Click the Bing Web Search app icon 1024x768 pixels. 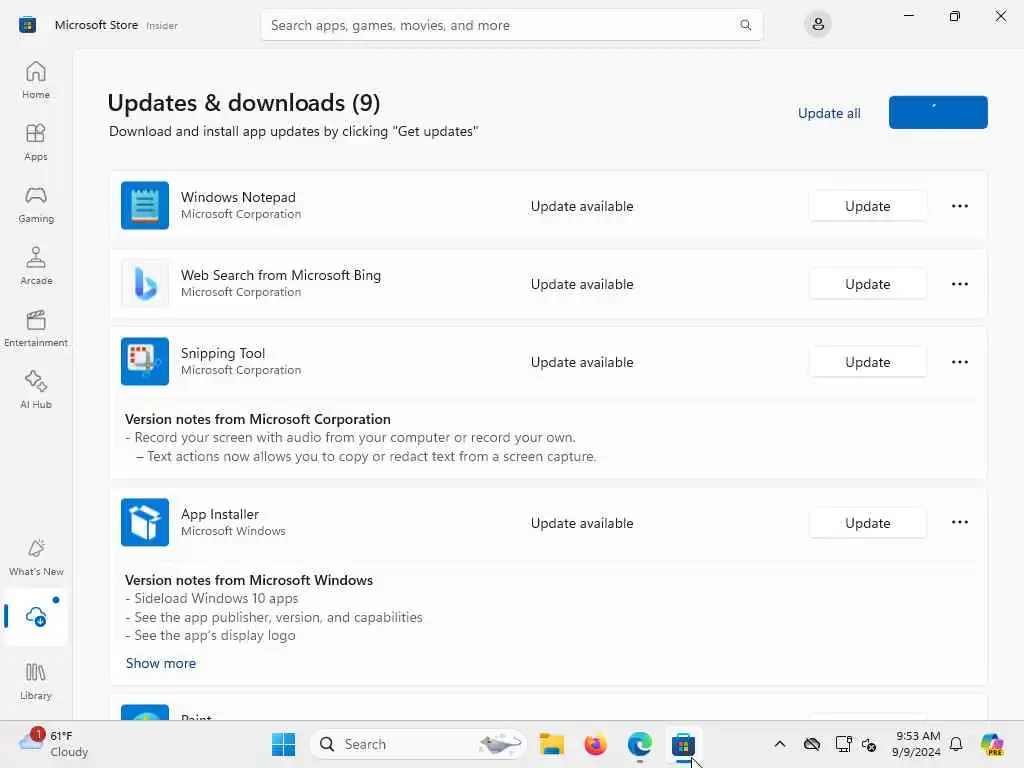click(145, 283)
